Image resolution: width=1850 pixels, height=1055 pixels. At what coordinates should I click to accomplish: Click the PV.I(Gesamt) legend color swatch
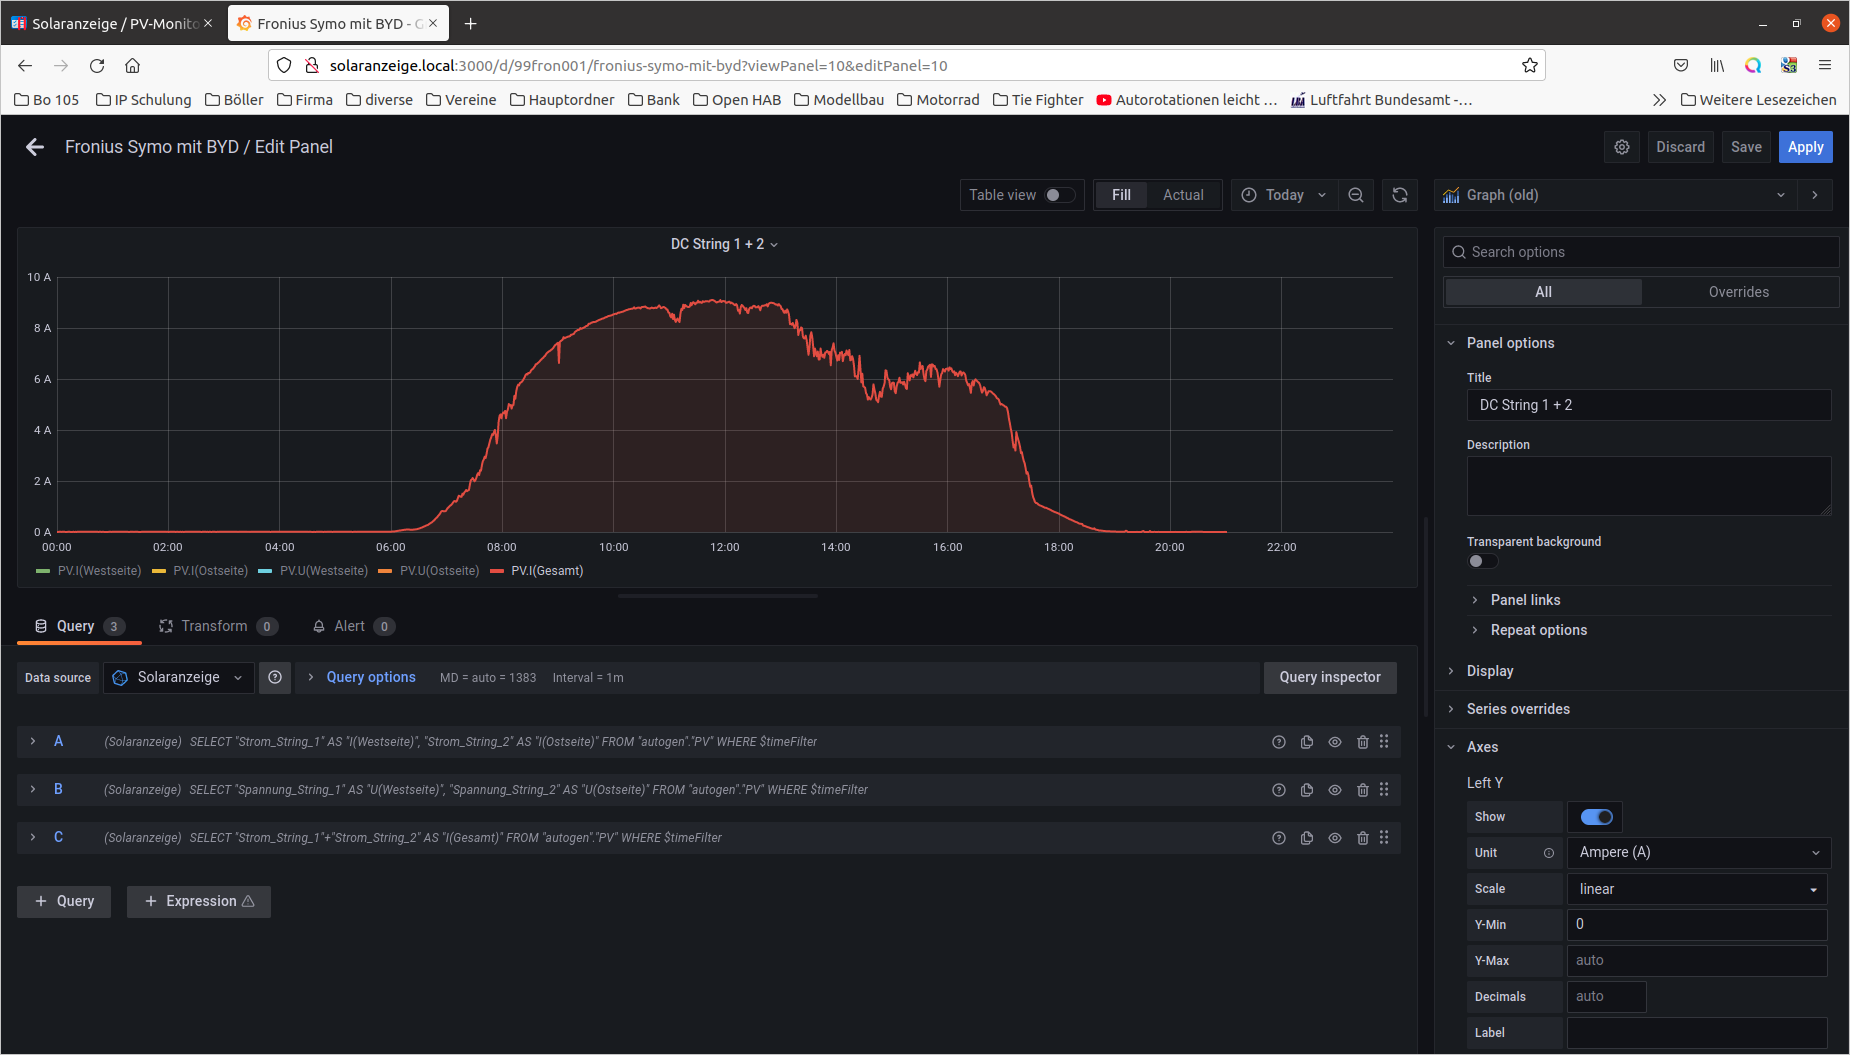(497, 571)
